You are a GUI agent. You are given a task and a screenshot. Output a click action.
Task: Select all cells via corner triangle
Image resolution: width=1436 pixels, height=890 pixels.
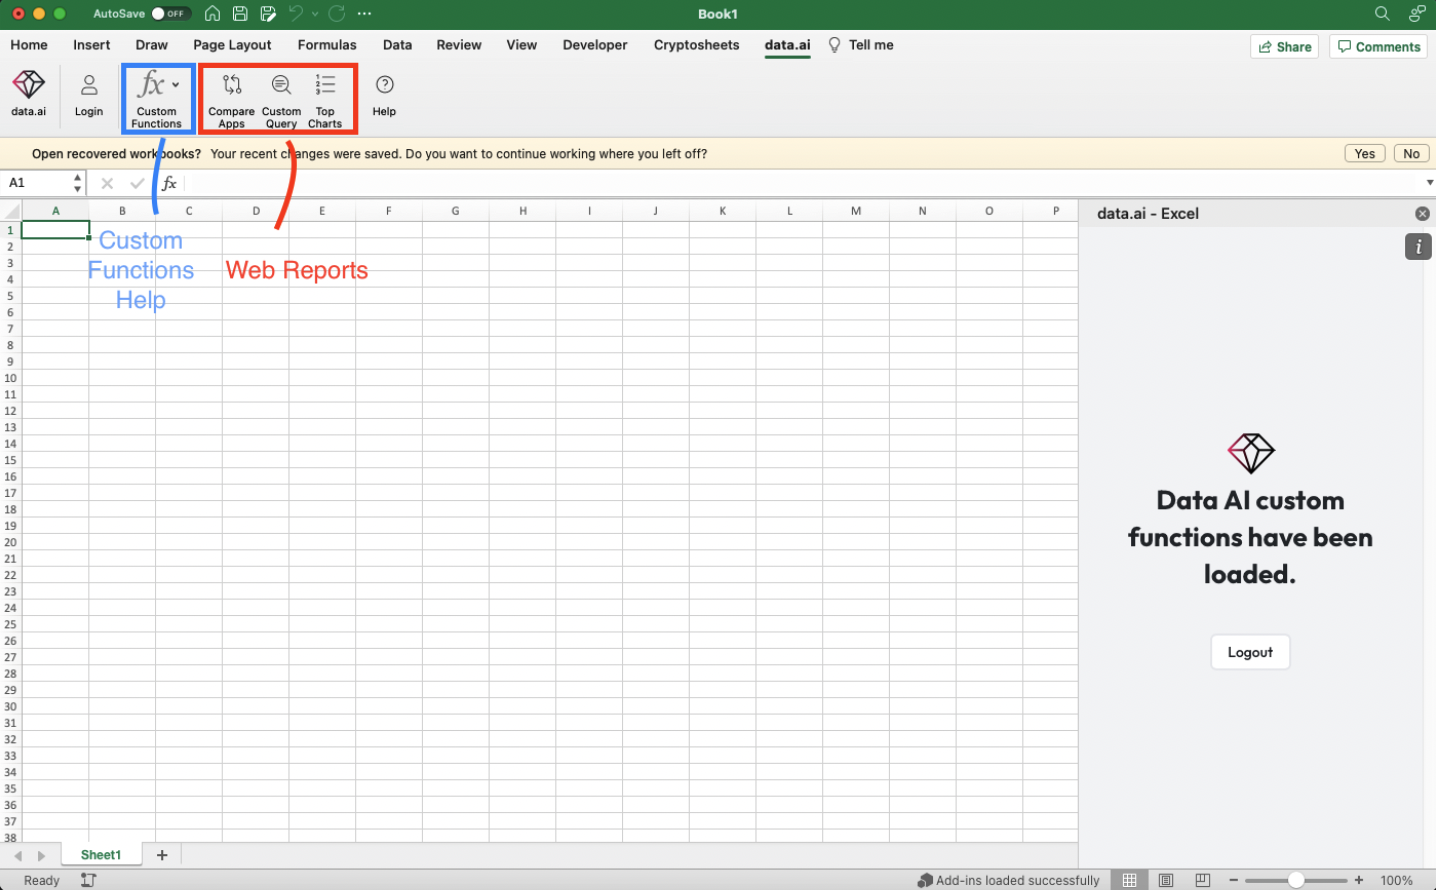[x=11, y=211]
